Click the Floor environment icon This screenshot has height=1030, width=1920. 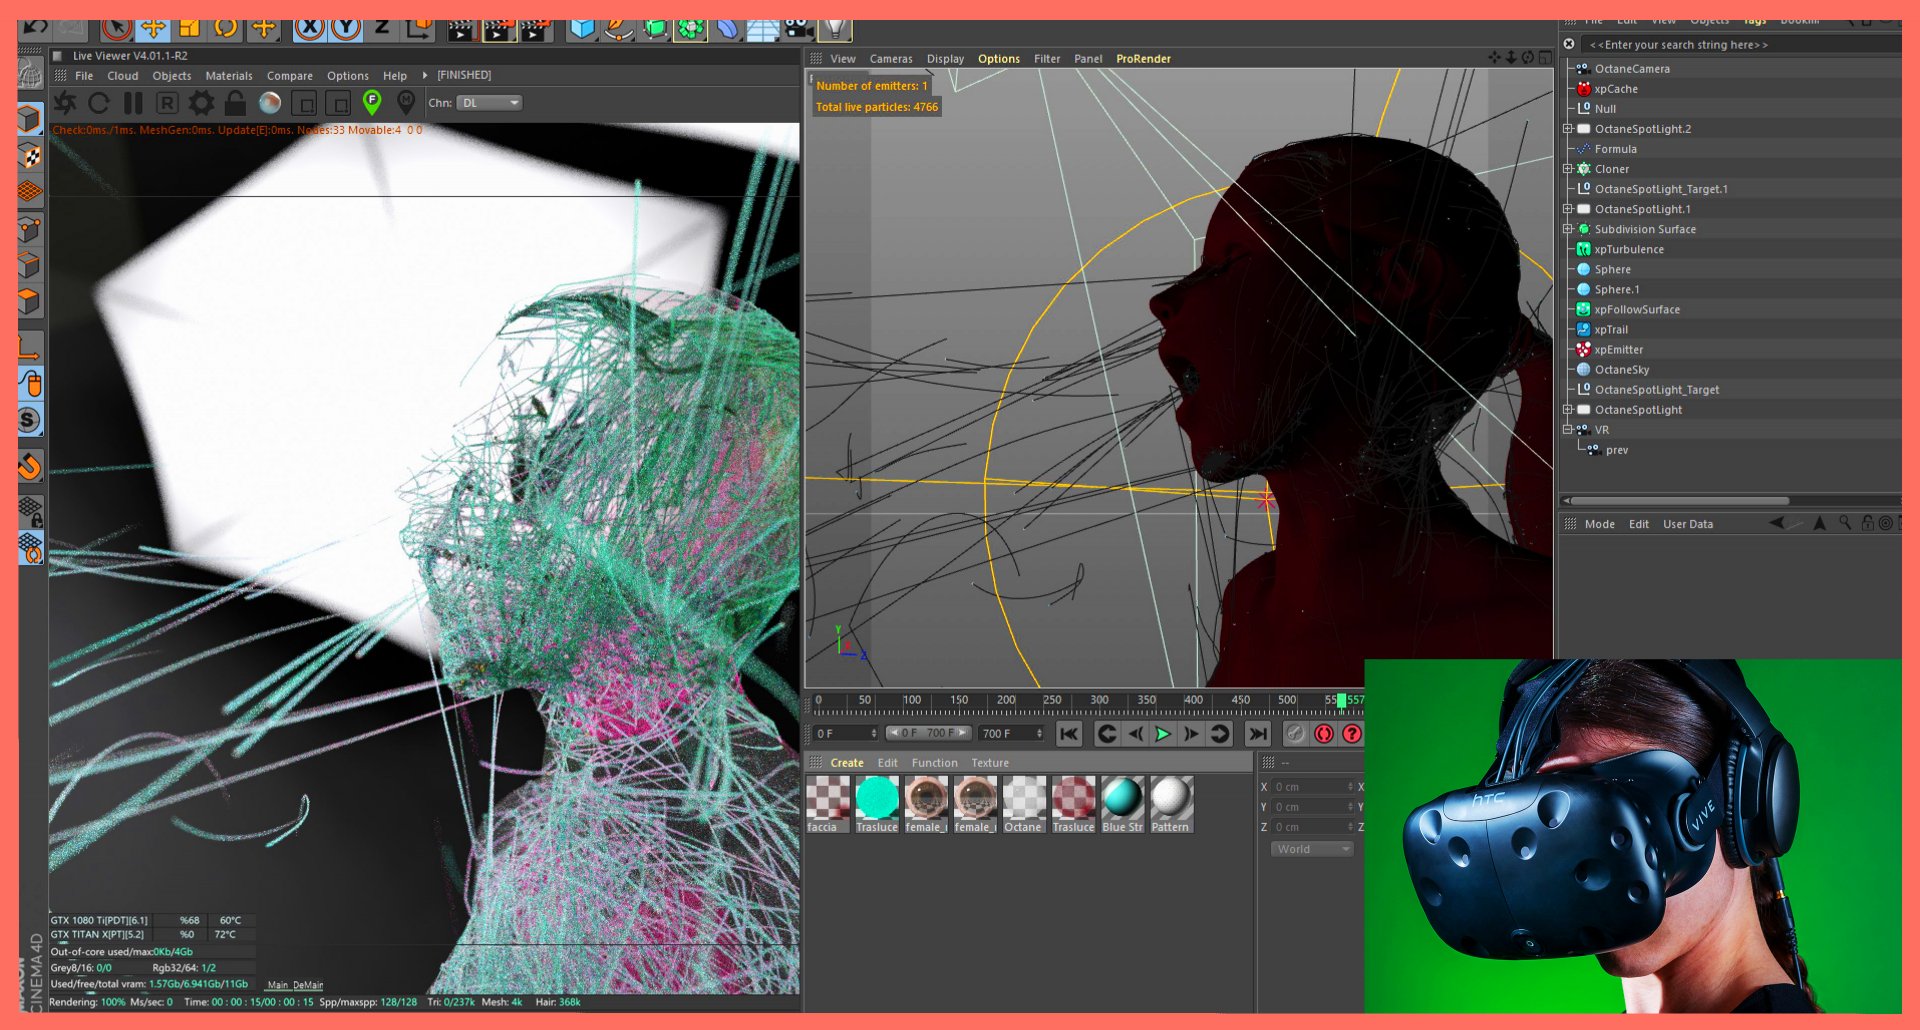pos(762,29)
